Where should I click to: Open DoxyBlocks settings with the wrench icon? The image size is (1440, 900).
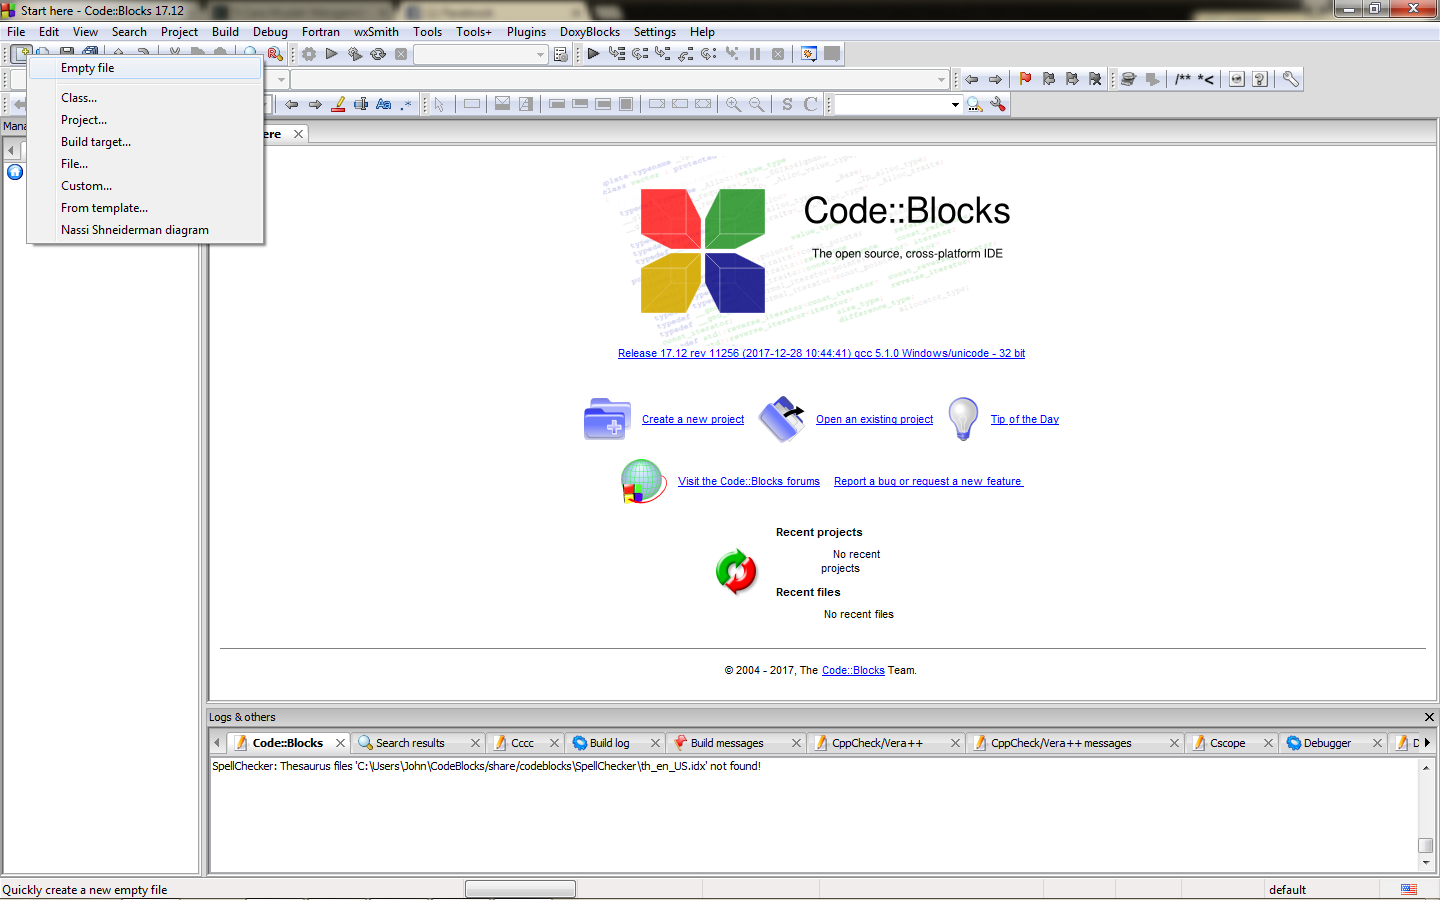(x=1290, y=79)
